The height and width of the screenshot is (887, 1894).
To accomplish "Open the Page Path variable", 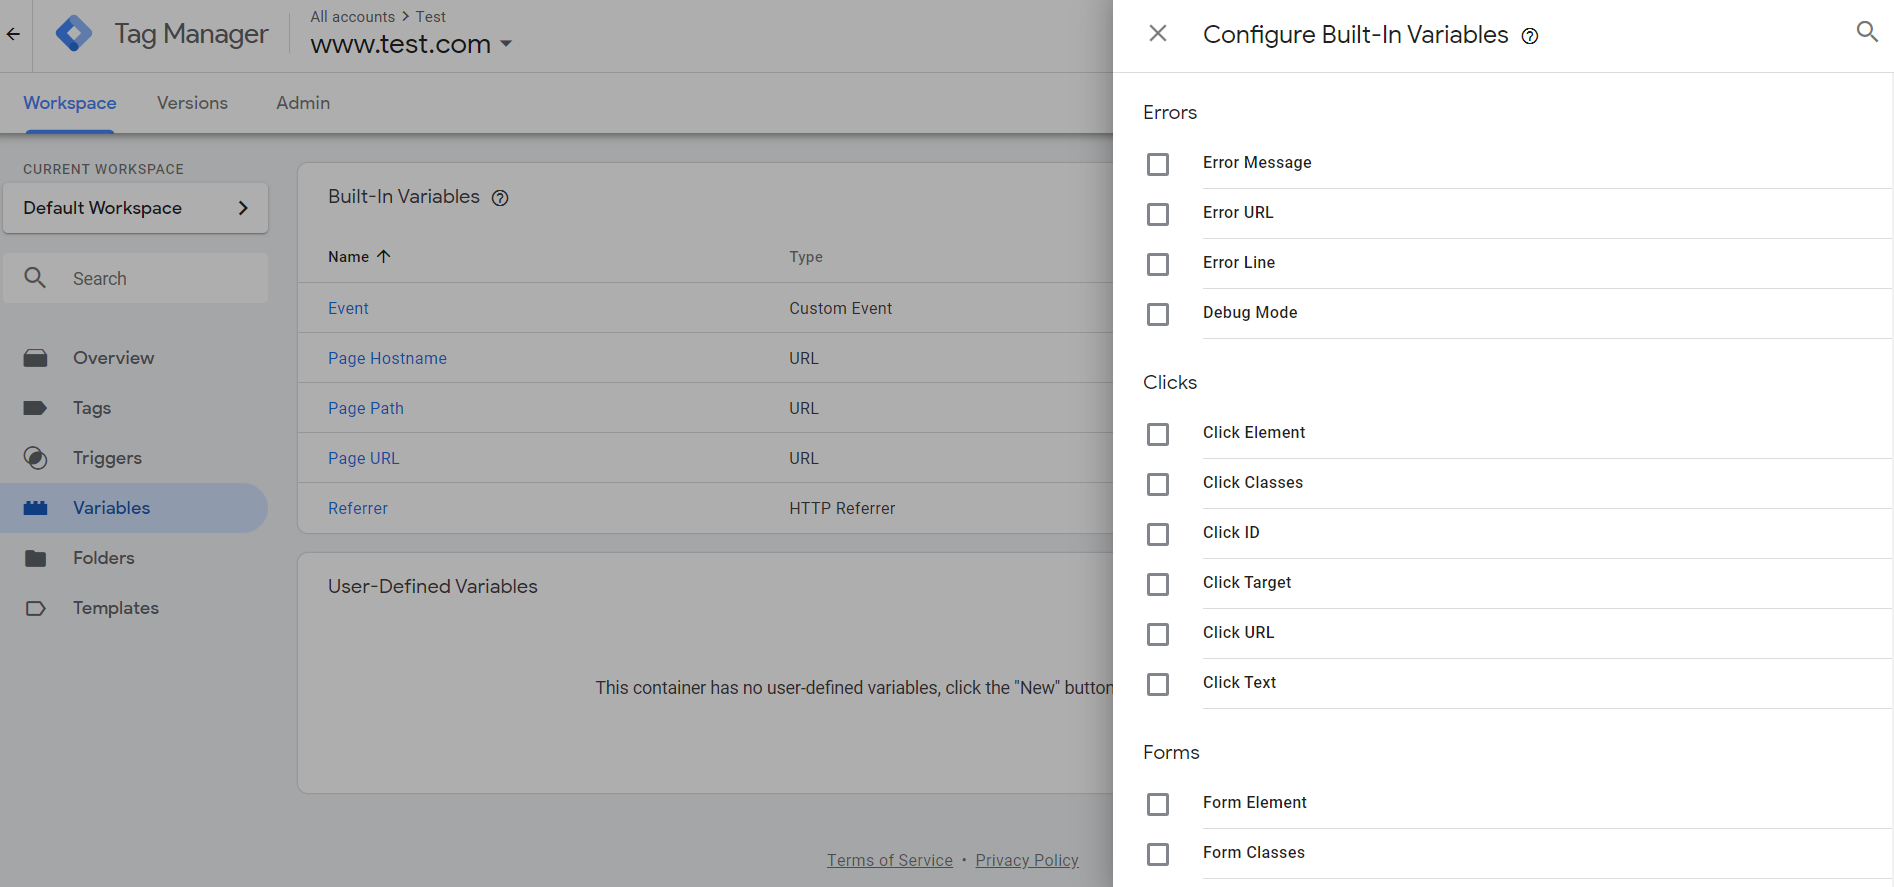I will point(366,408).
